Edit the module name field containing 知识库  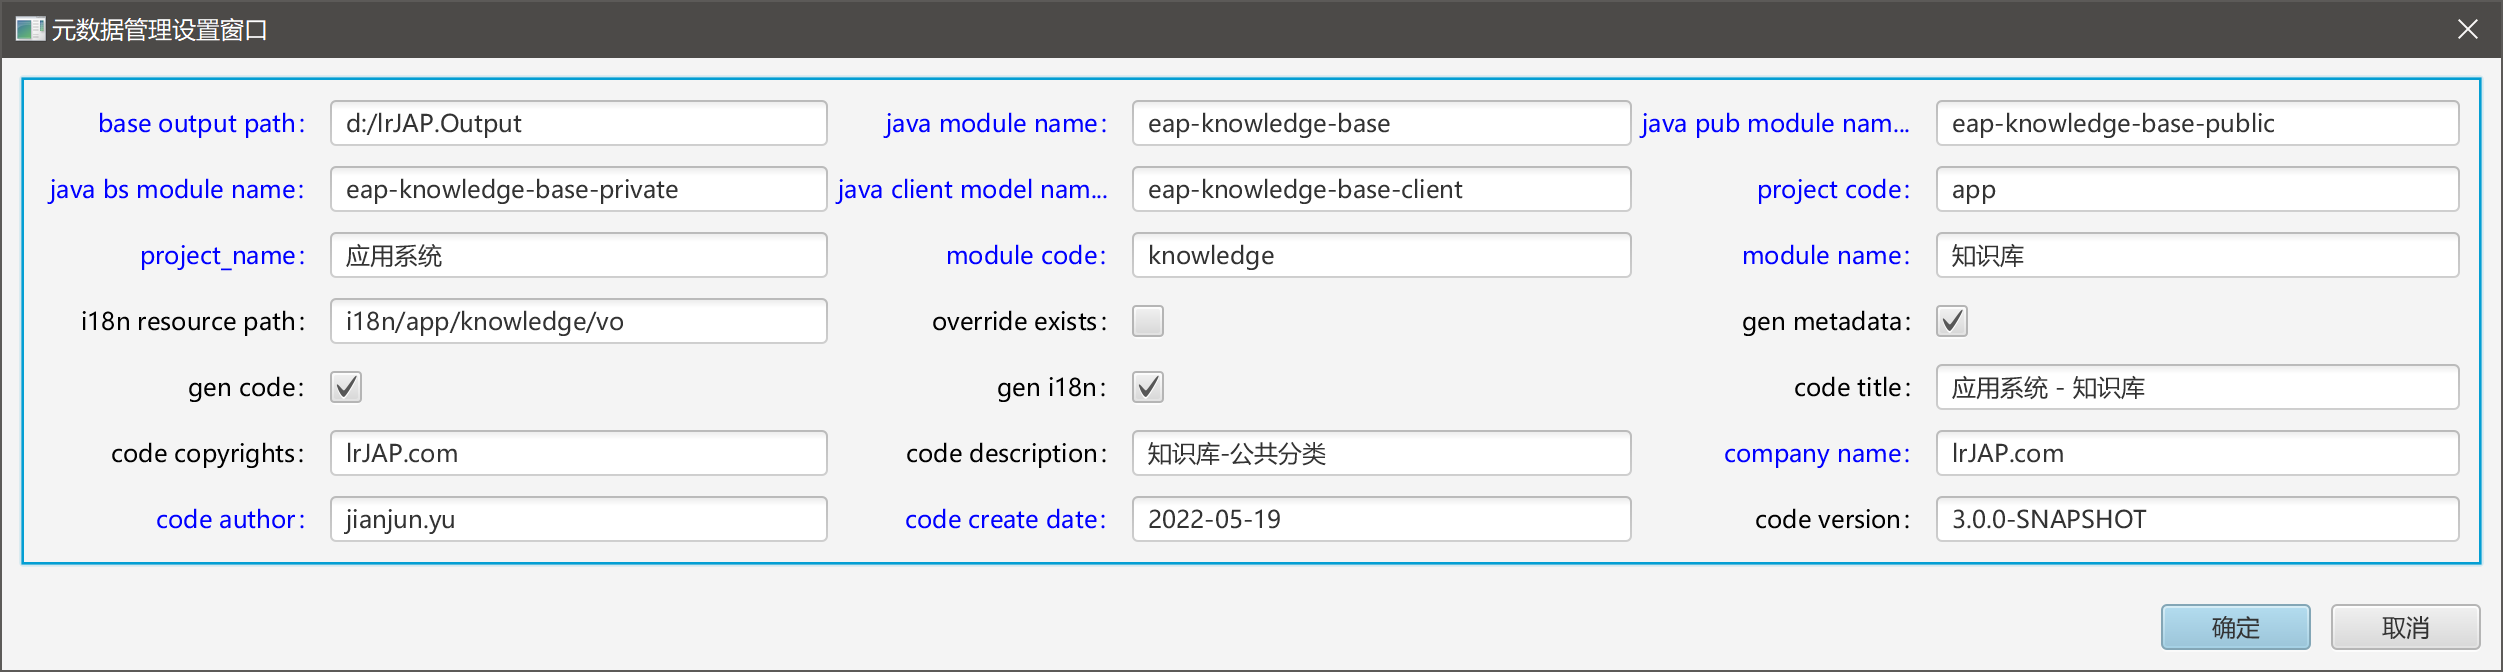pyautogui.click(x=2198, y=255)
